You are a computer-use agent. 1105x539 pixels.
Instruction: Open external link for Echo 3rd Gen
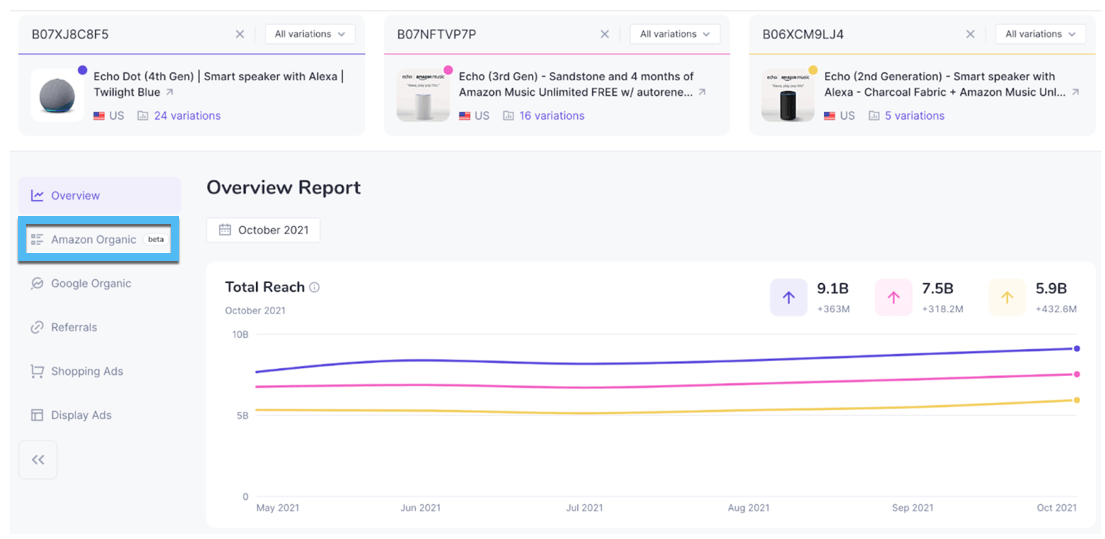tap(702, 93)
